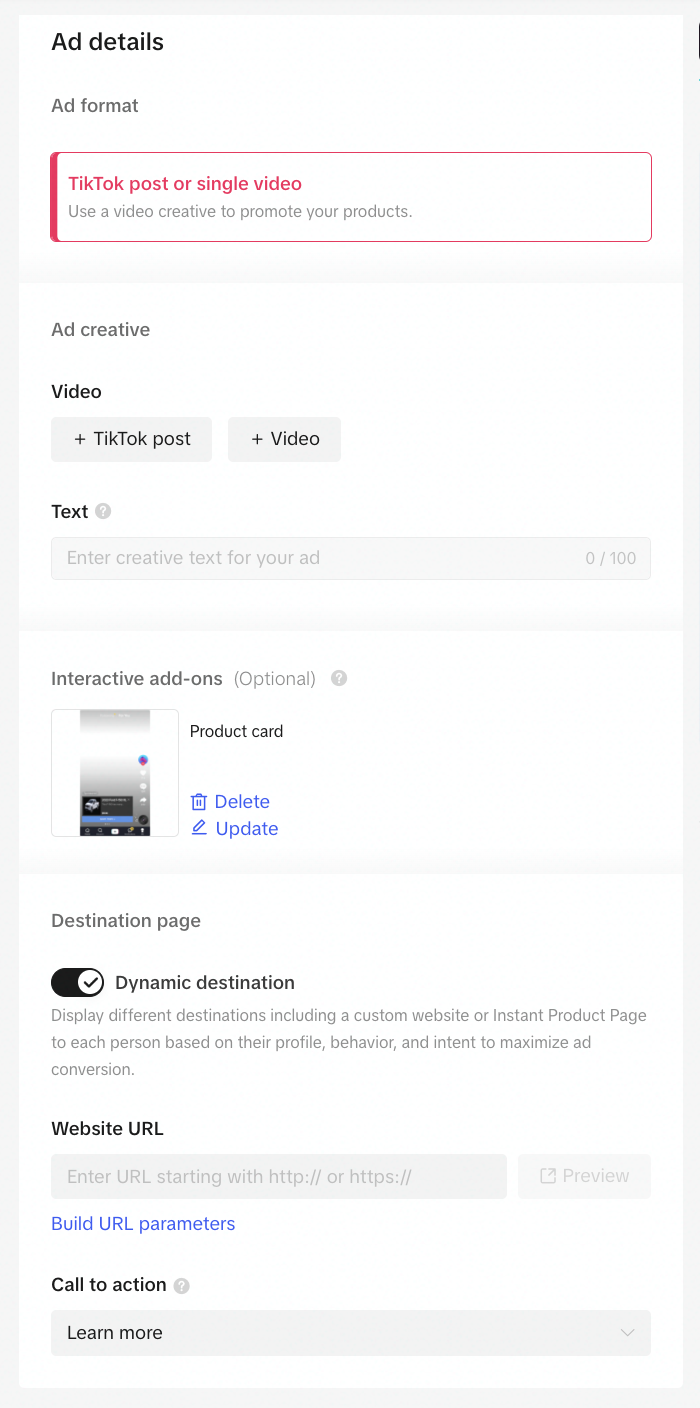Screen dimensions: 700x1408
Task: Focus the creative text input field
Action: tap(351, 558)
